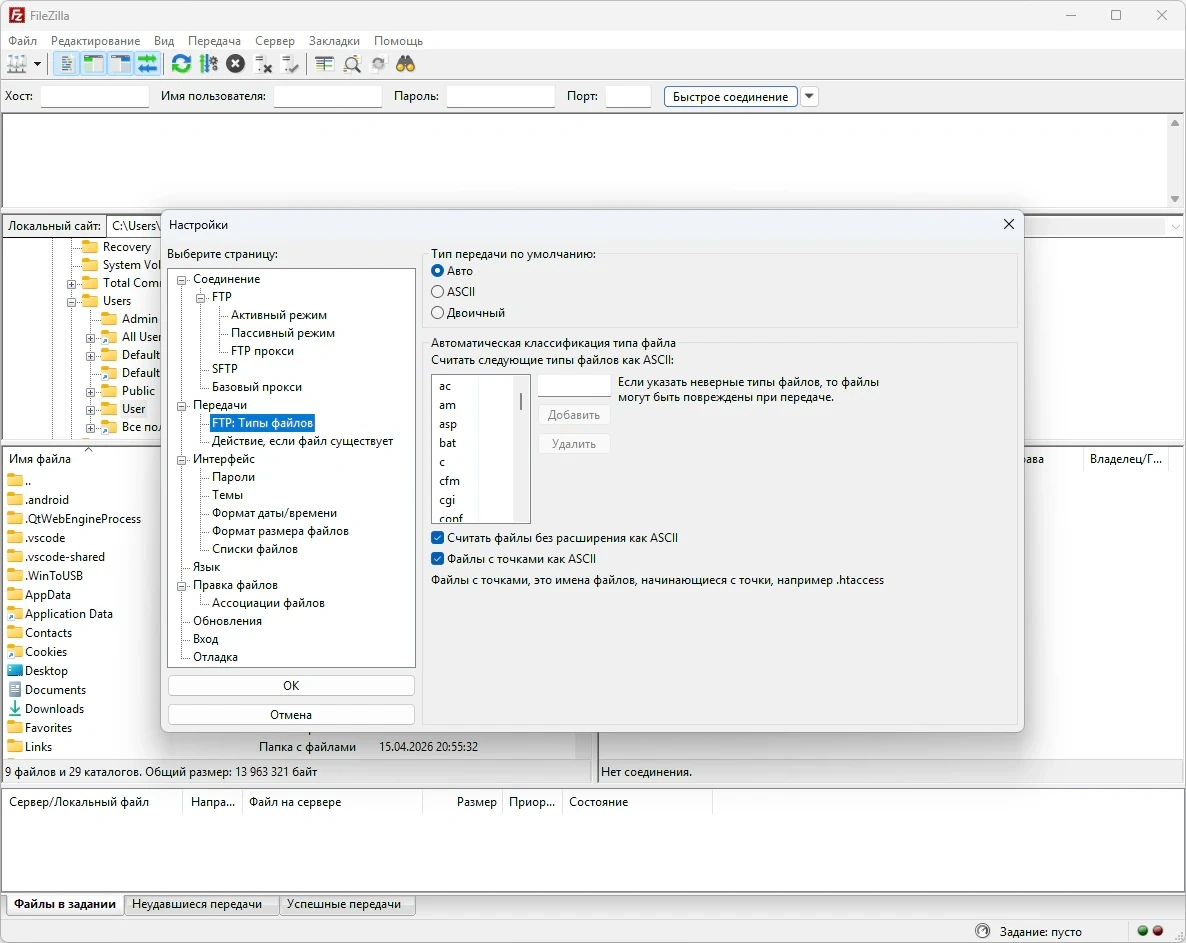Collapse the Правка файлов tree node
Image resolution: width=1186 pixels, height=943 pixels.
(x=182, y=586)
